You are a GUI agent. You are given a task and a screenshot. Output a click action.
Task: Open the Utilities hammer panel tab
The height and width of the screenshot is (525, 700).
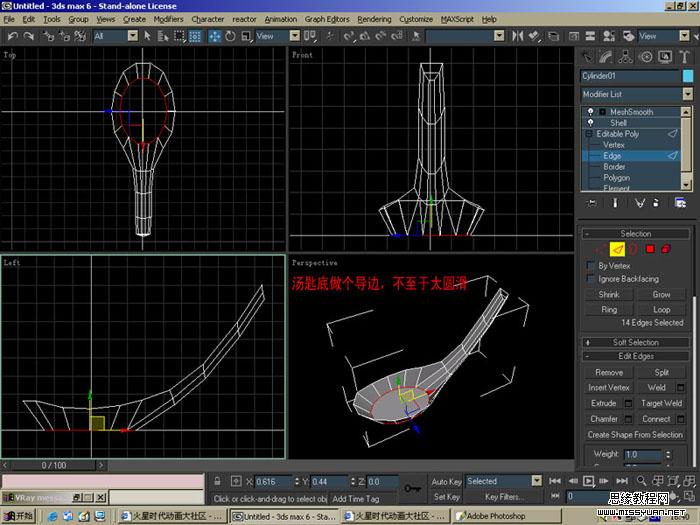point(684,57)
